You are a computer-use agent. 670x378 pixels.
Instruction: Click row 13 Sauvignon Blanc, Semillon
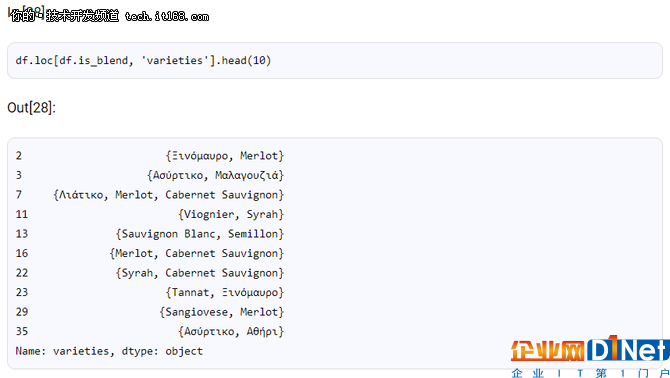(150, 234)
